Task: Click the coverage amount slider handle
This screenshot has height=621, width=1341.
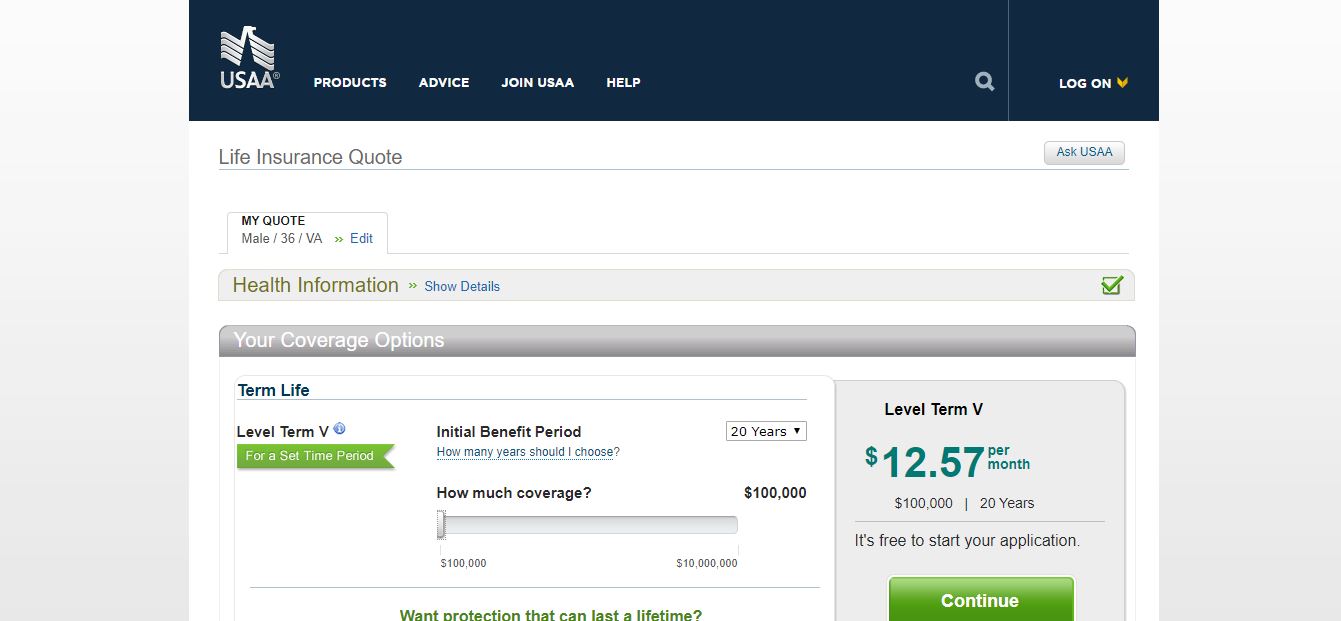Action: click(x=443, y=523)
